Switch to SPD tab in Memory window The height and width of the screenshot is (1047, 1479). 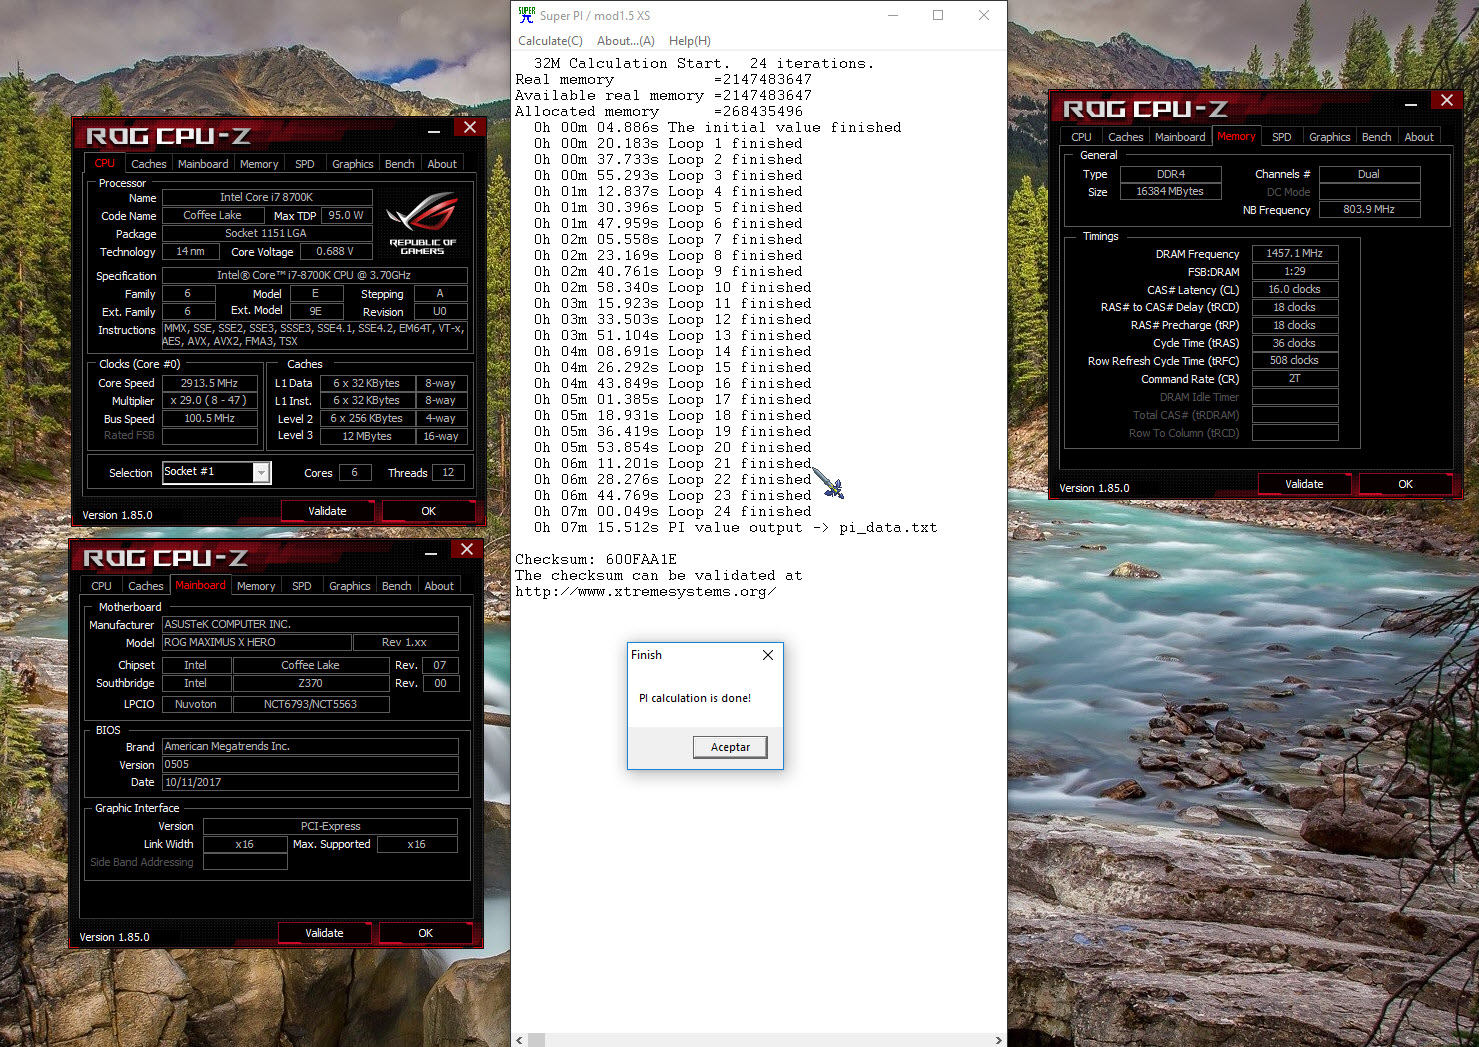click(1282, 137)
